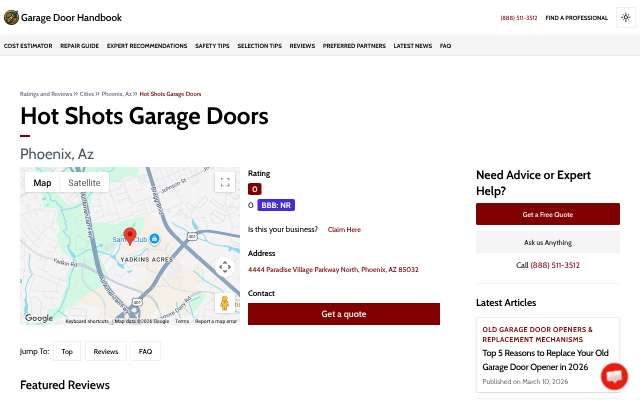Switch map to Satellite view

pyautogui.click(x=84, y=183)
